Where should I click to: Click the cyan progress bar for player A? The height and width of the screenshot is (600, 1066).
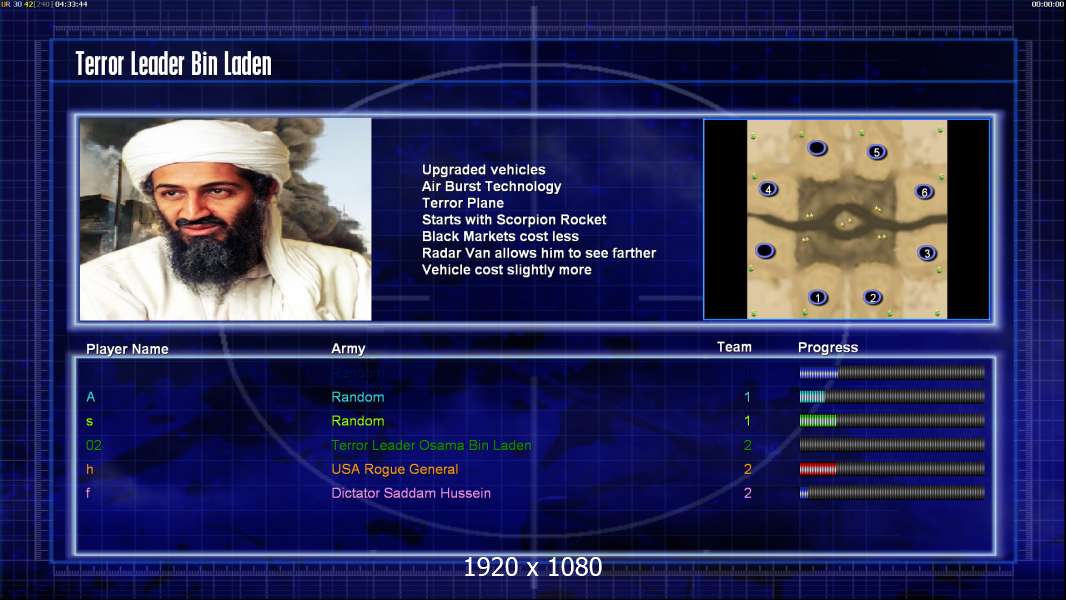pos(892,396)
